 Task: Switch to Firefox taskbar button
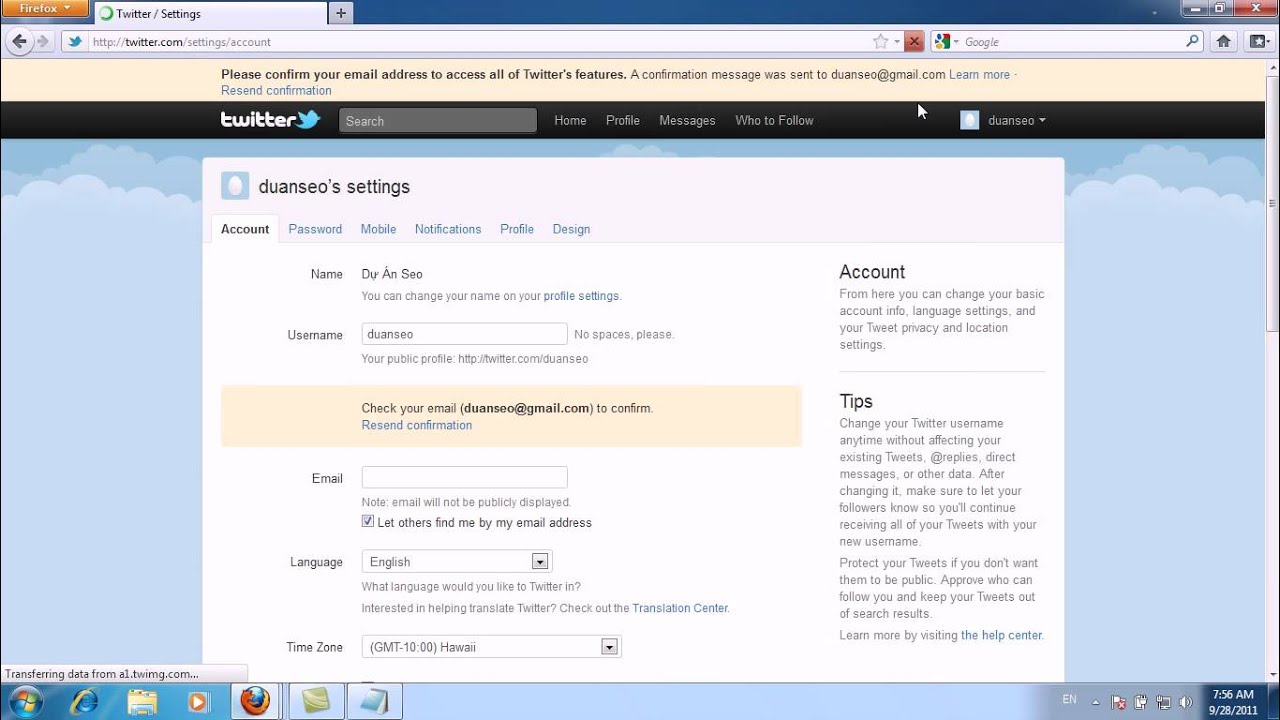tap(255, 702)
